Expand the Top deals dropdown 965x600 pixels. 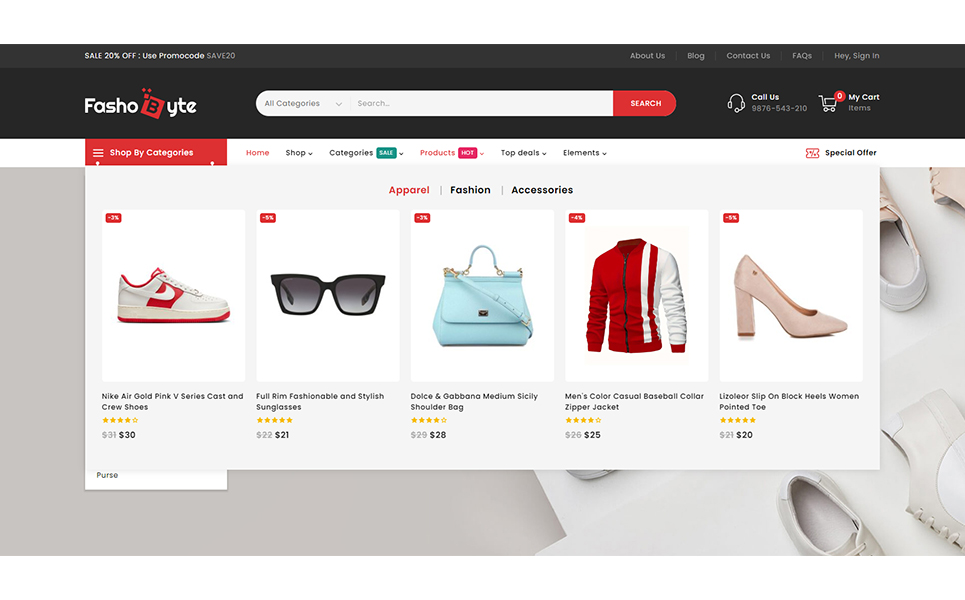pyautogui.click(x=525, y=153)
